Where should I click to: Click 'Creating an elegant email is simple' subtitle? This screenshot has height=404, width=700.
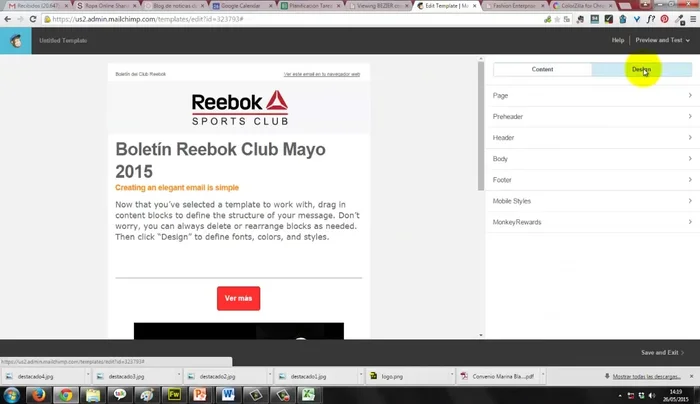click(x=177, y=187)
